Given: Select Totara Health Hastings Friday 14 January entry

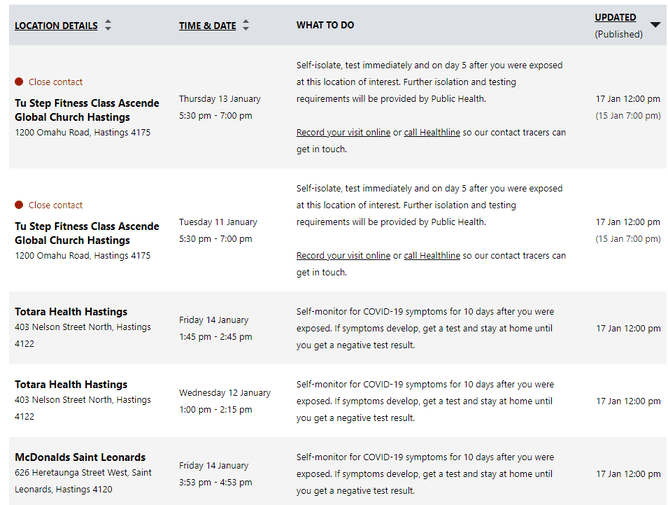Looking at the screenshot, I should click(71, 312).
